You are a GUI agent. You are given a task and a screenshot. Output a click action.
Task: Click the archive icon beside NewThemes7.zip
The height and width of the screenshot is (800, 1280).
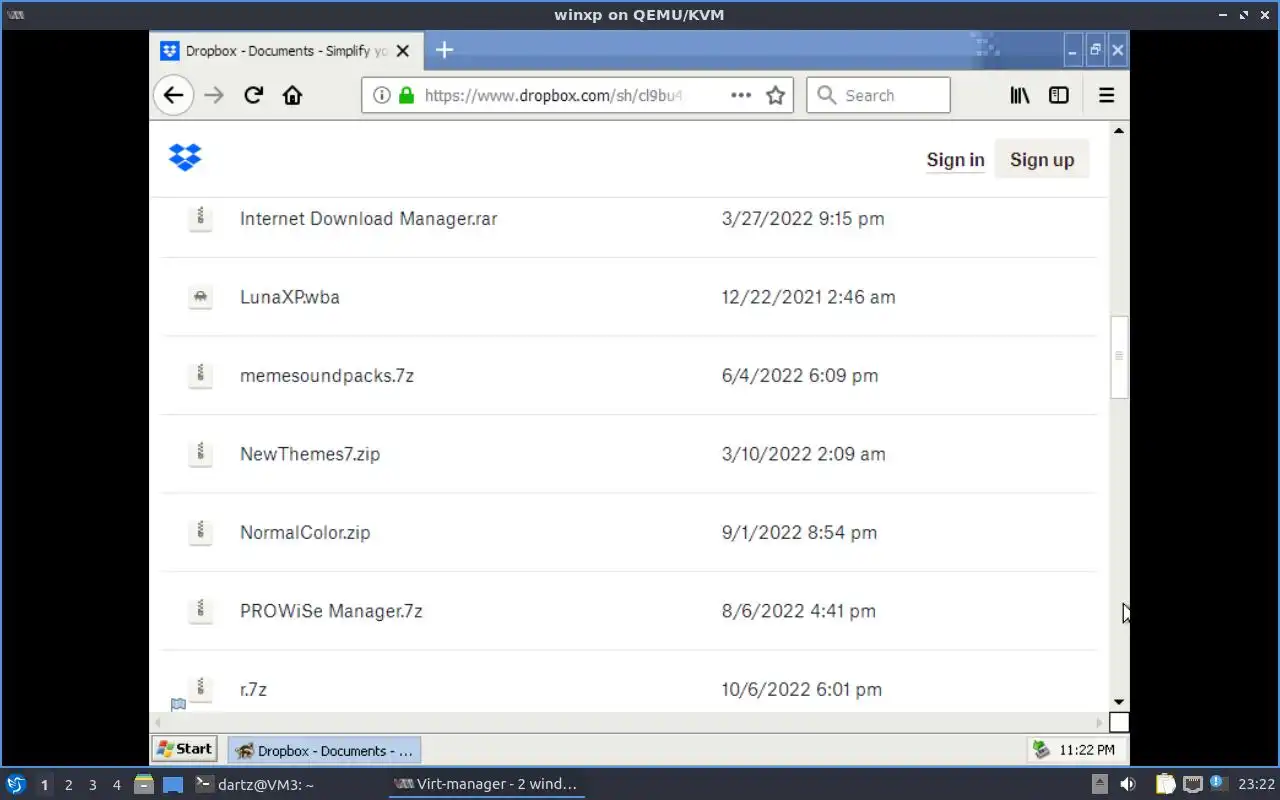(201, 454)
